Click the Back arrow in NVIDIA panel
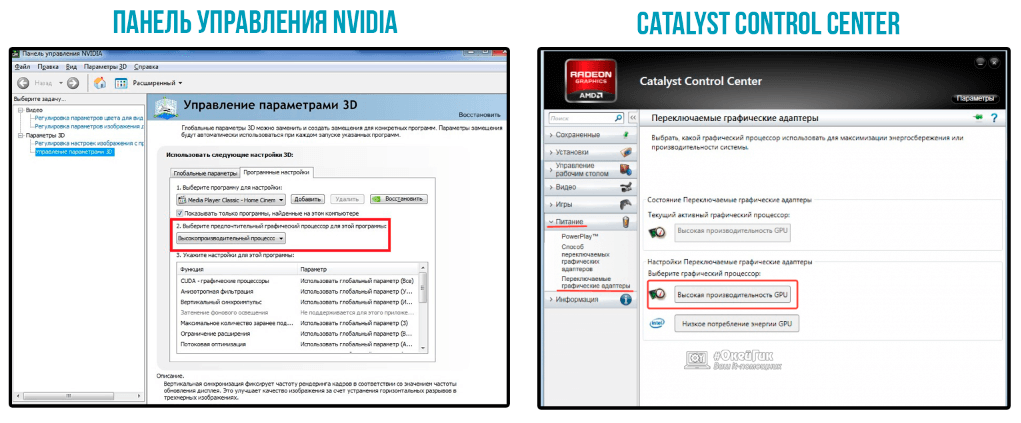The image size is (1021, 423). (x=25, y=83)
